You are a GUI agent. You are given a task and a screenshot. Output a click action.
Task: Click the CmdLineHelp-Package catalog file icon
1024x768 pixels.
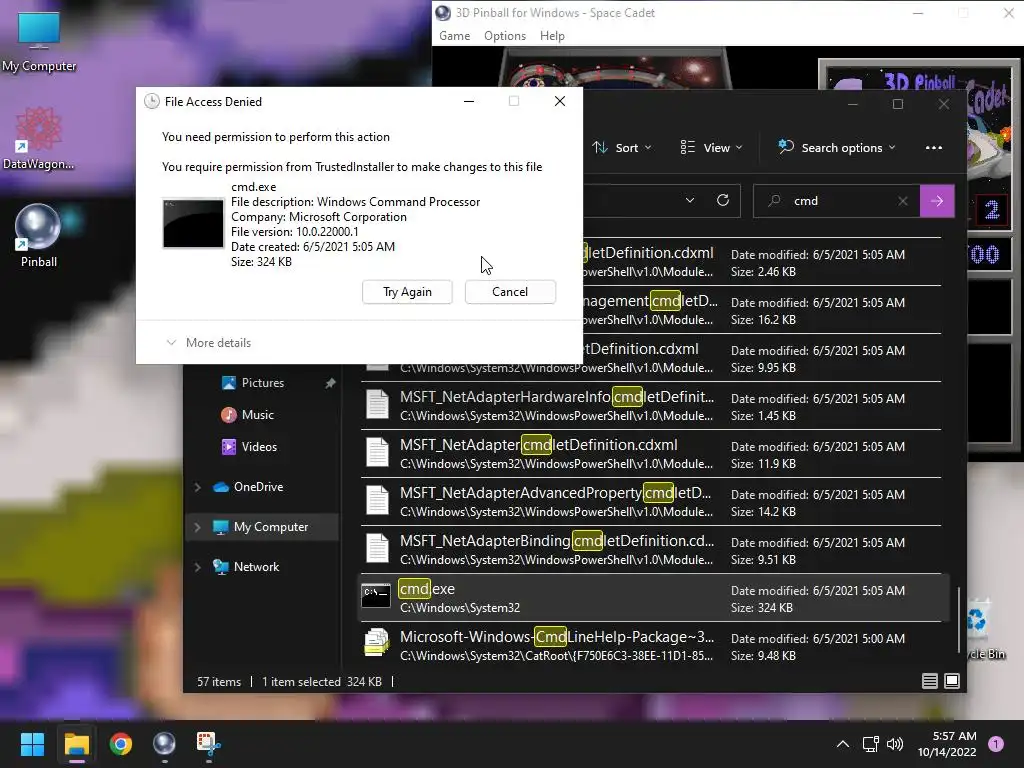click(377, 643)
